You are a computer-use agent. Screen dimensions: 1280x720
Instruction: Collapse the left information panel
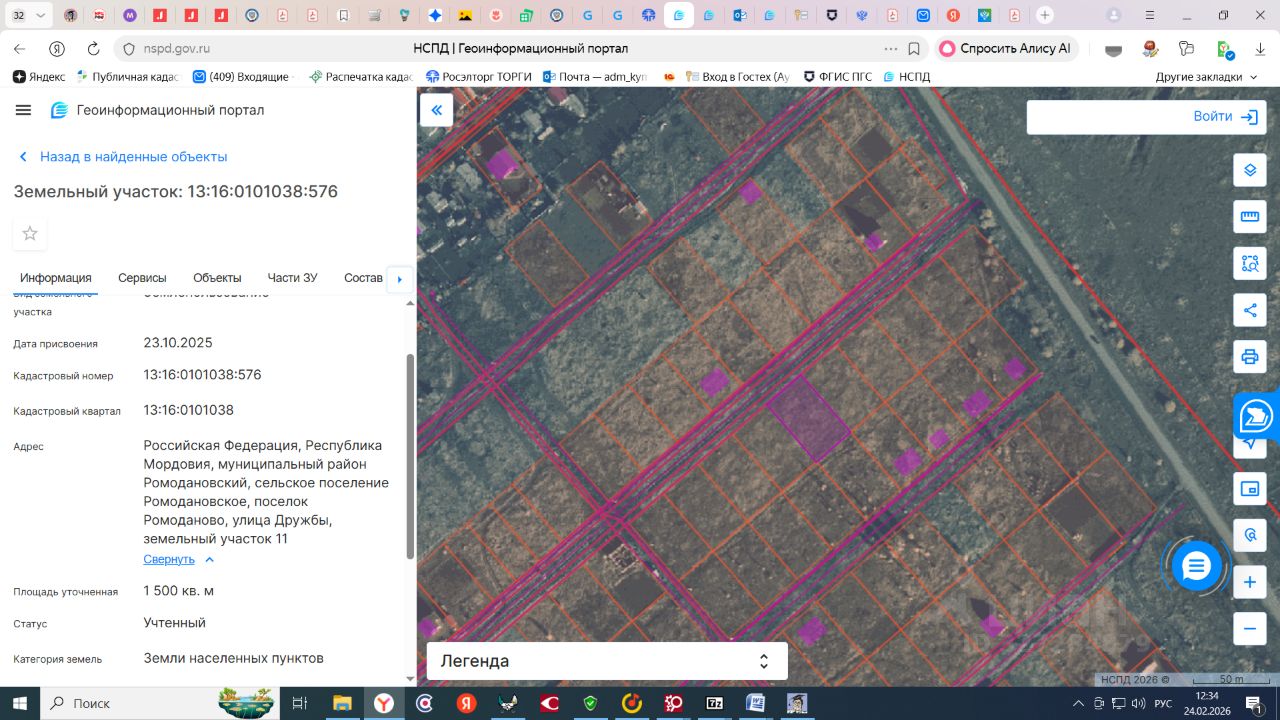436,110
